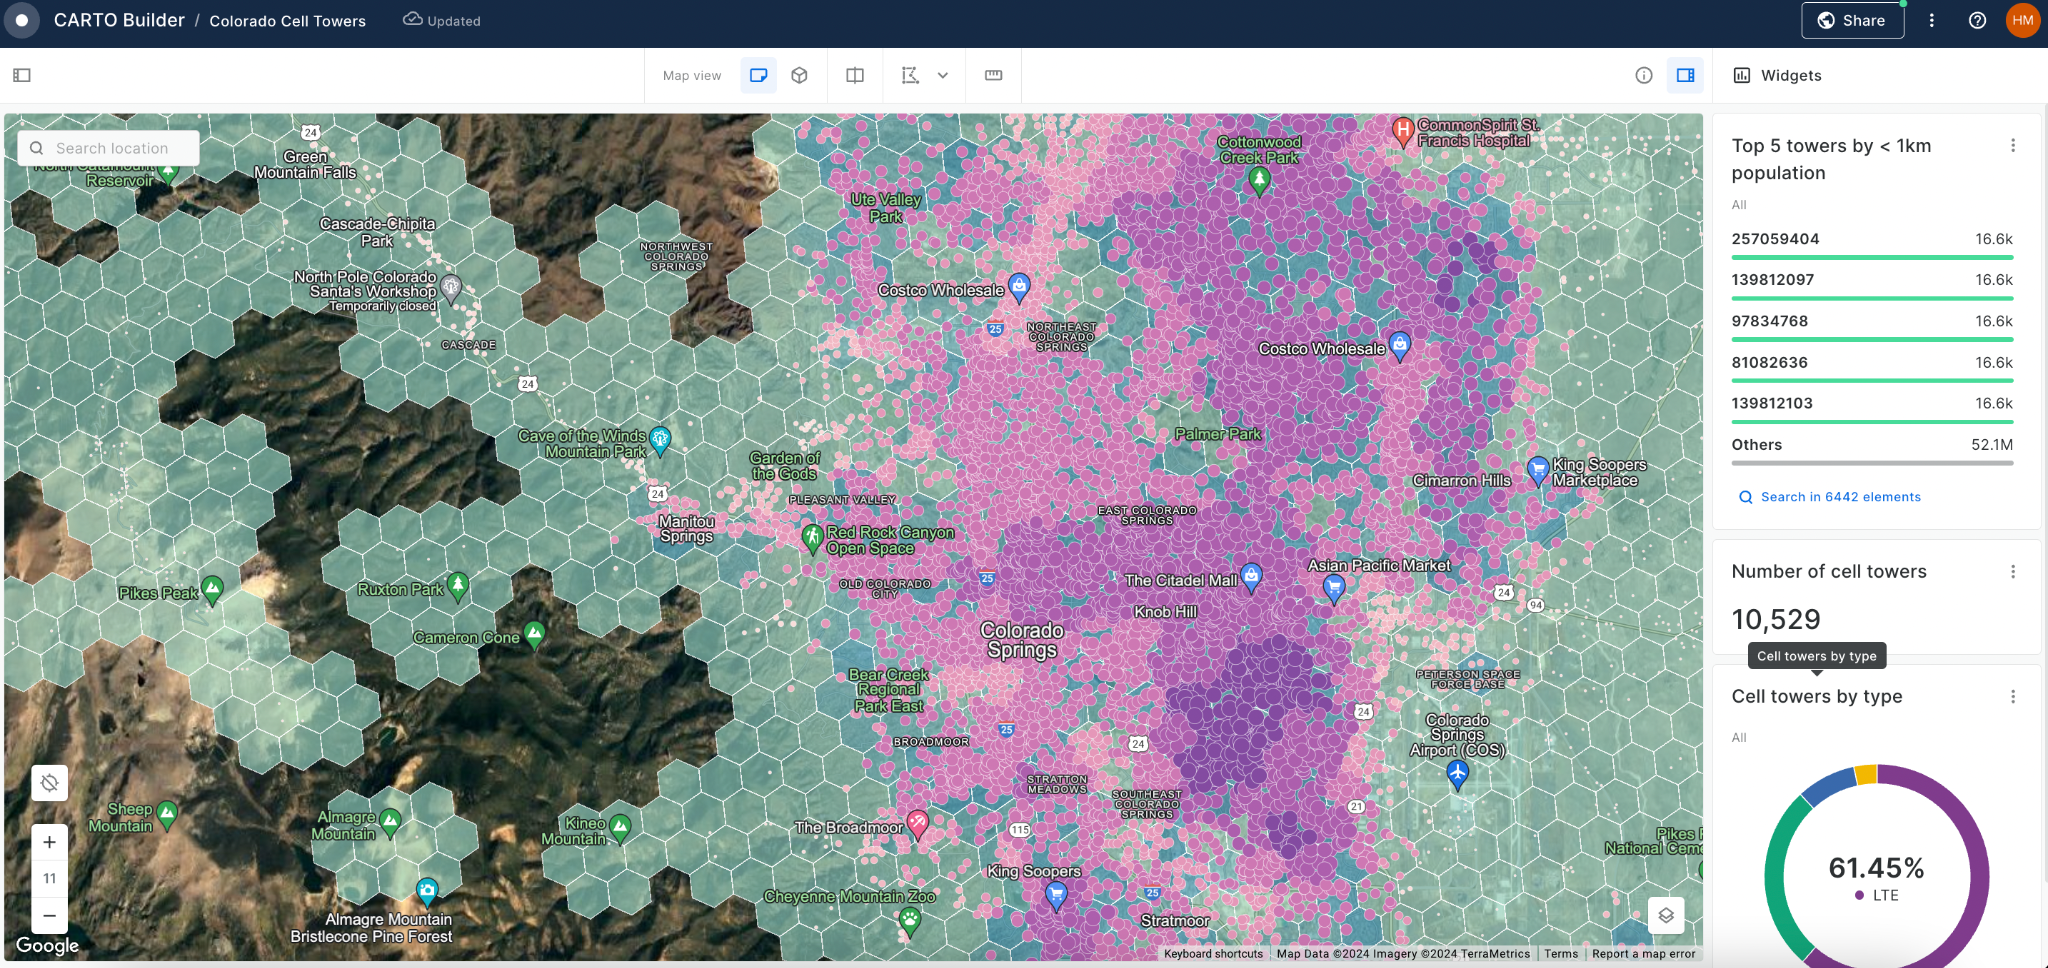
Task: Open the CARTO Builder header overflow menu
Action: point(1932,20)
